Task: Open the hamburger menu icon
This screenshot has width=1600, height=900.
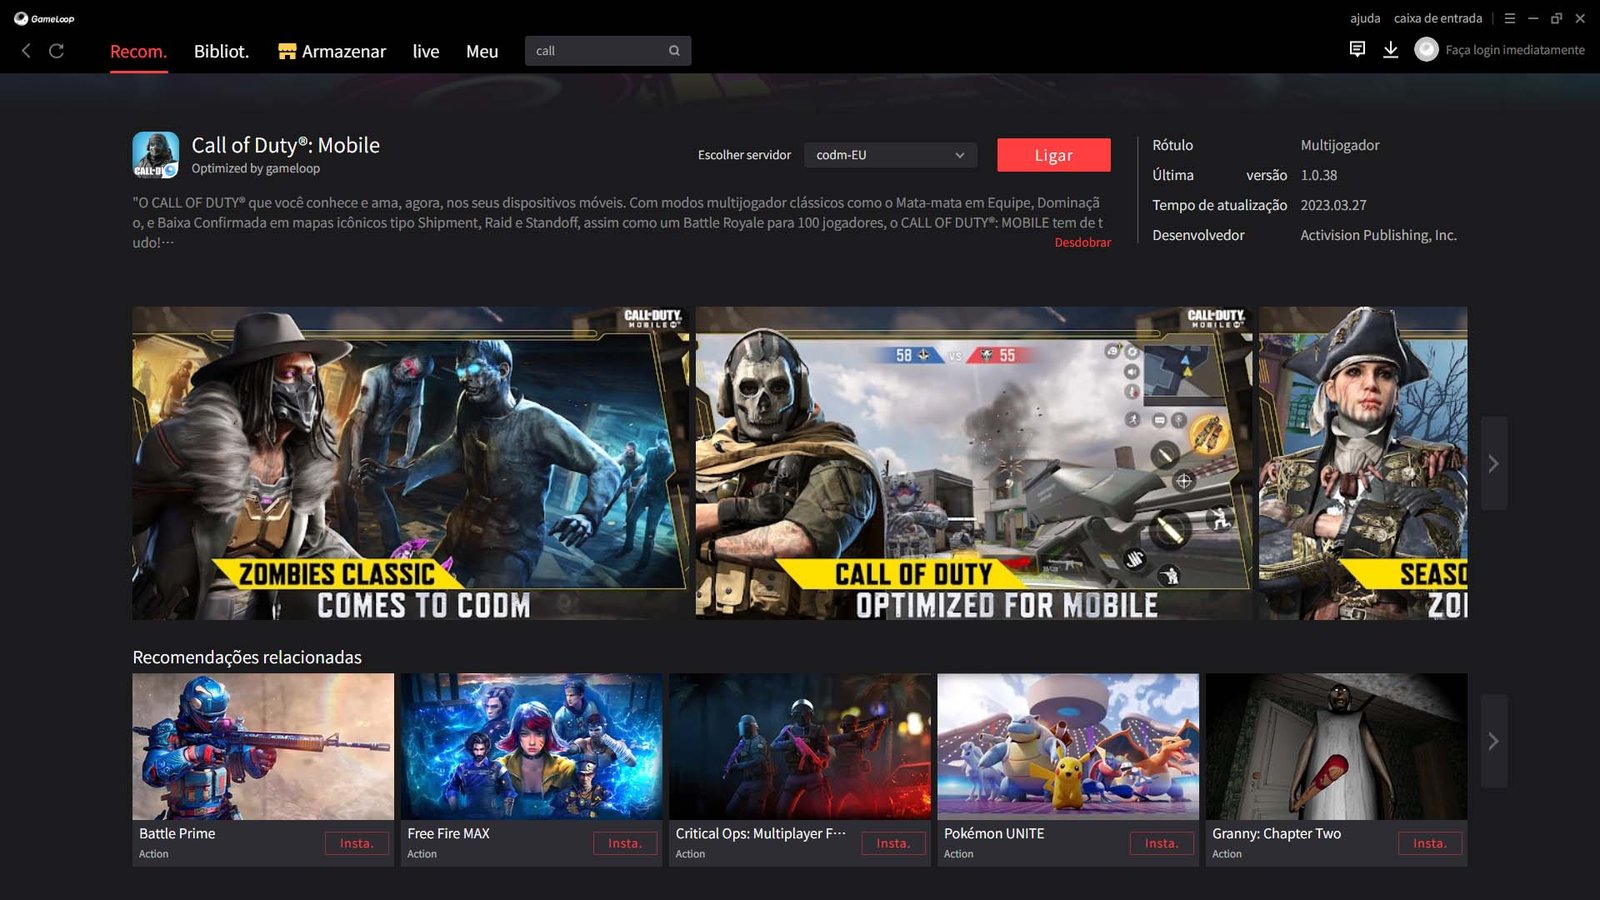Action: click(1510, 18)
